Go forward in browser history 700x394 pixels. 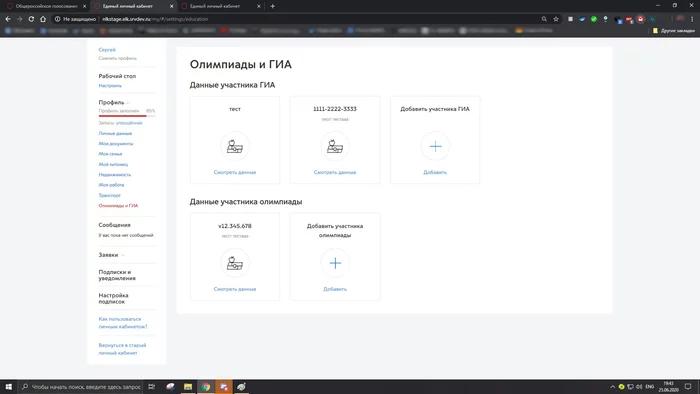point(19,19)
